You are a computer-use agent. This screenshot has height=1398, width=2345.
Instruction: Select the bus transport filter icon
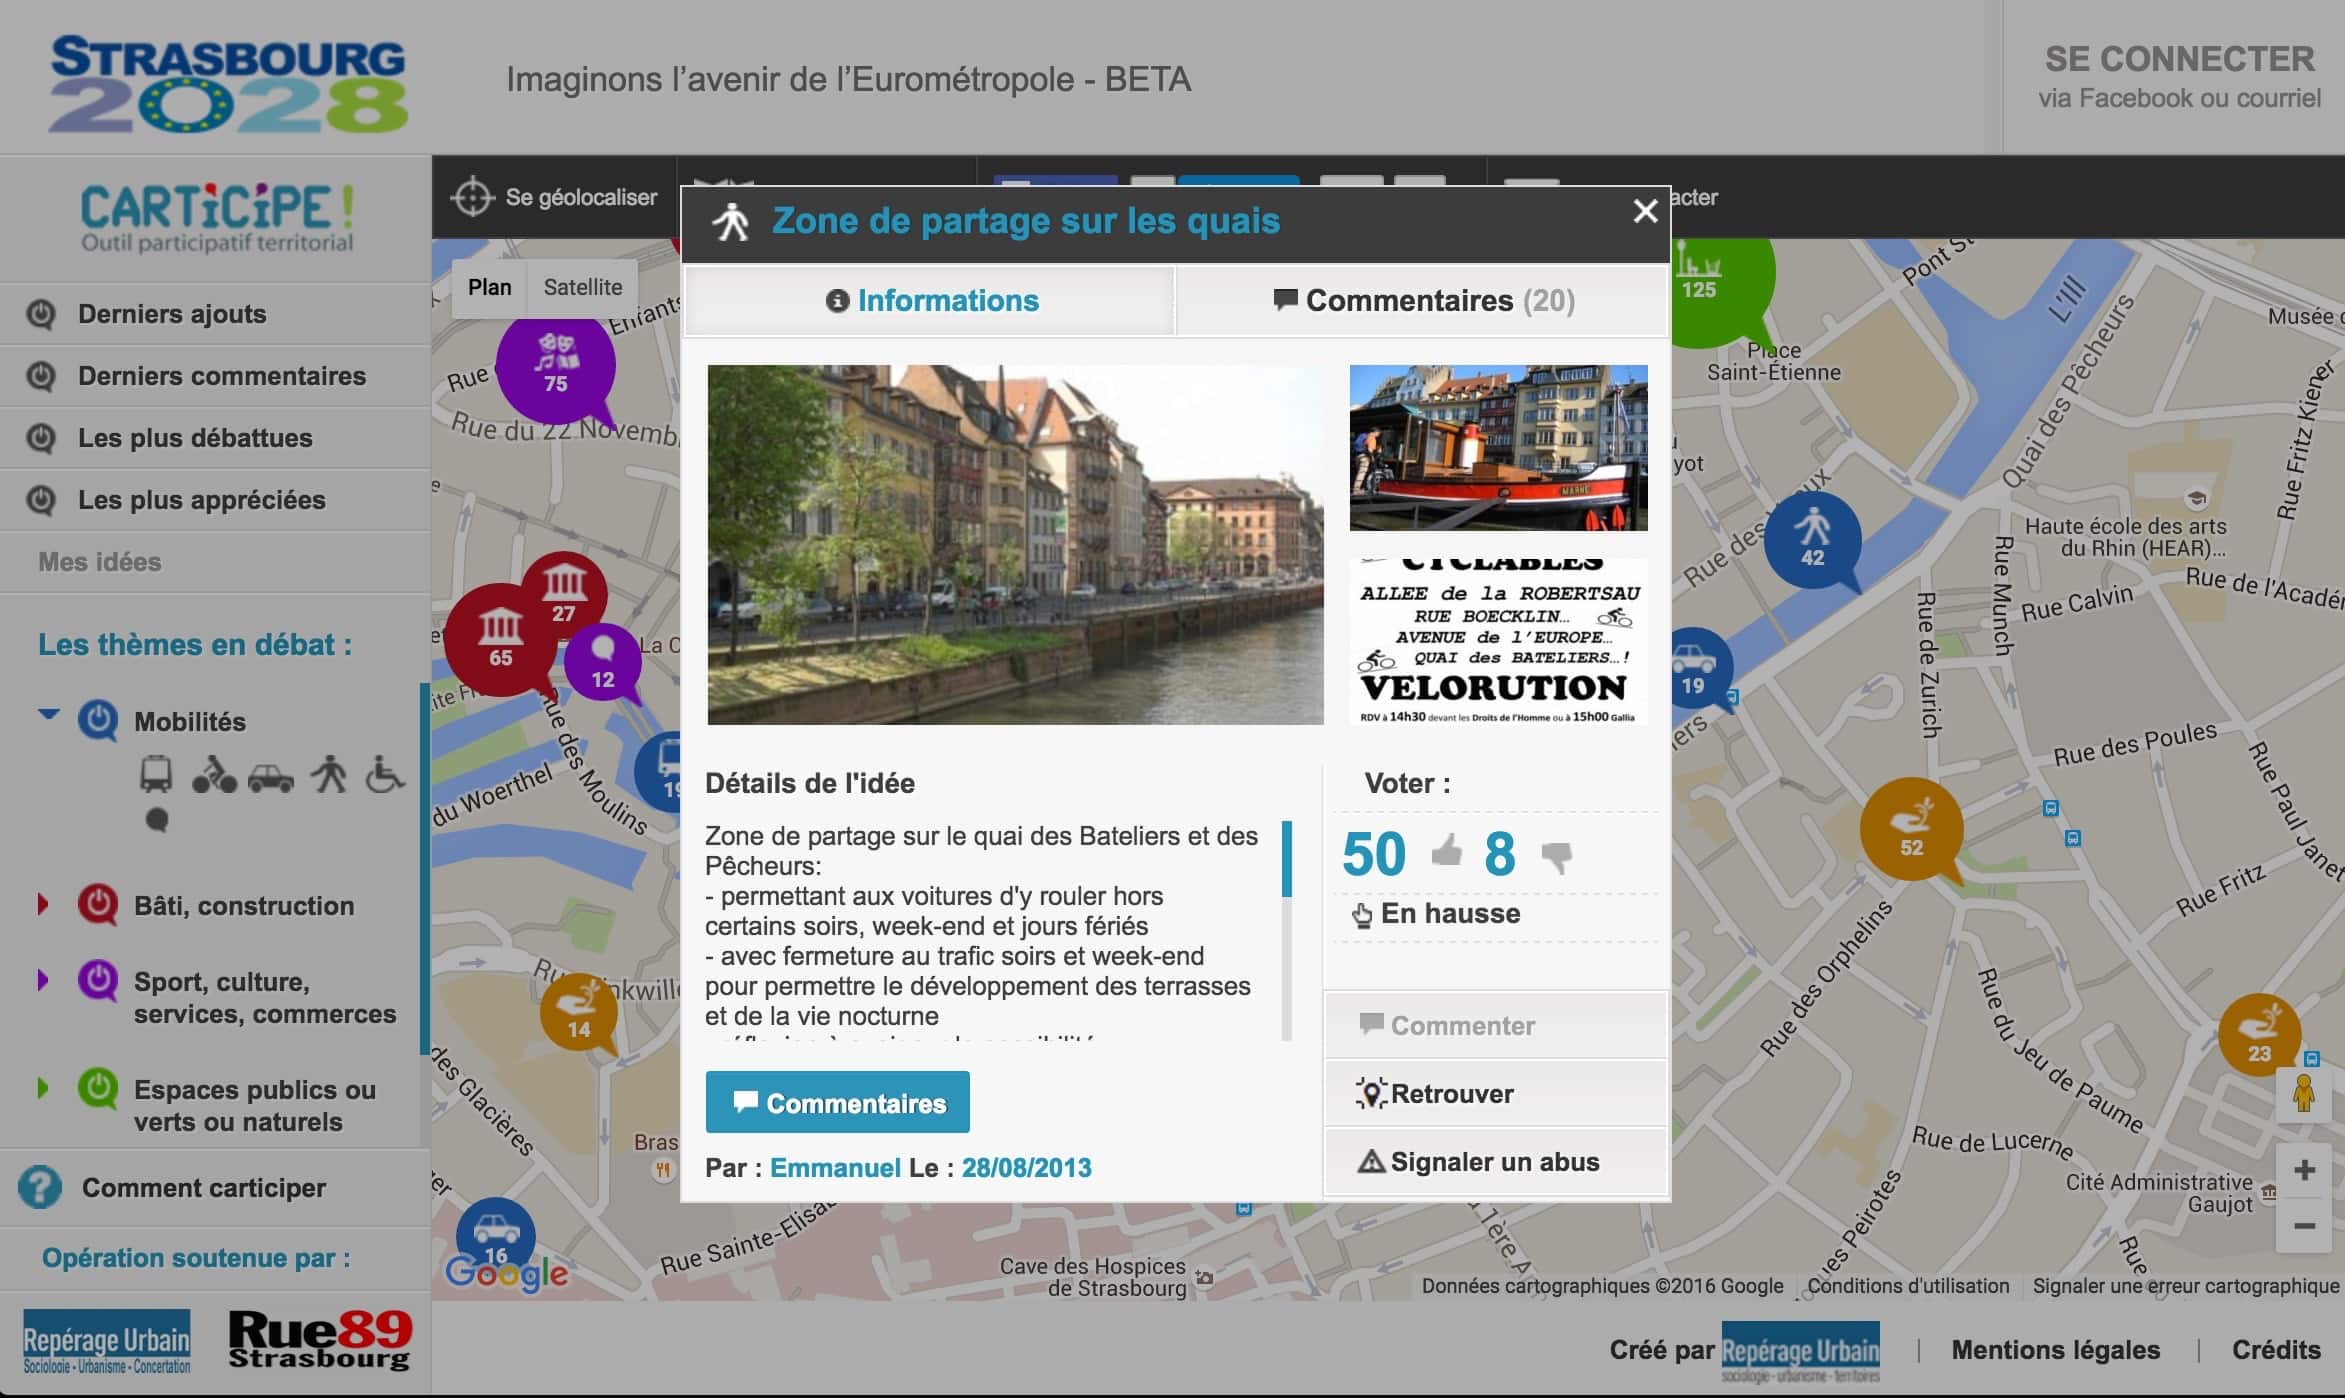pos(156,775)
